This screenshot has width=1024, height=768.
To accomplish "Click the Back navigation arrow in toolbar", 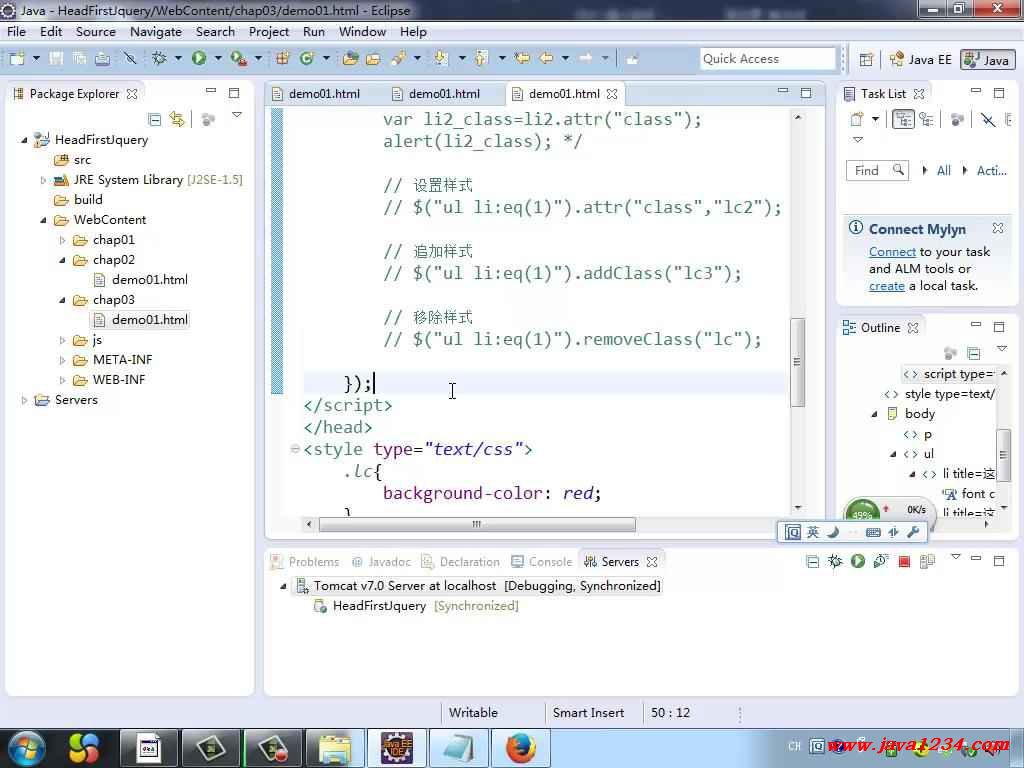I will point(546,59).
